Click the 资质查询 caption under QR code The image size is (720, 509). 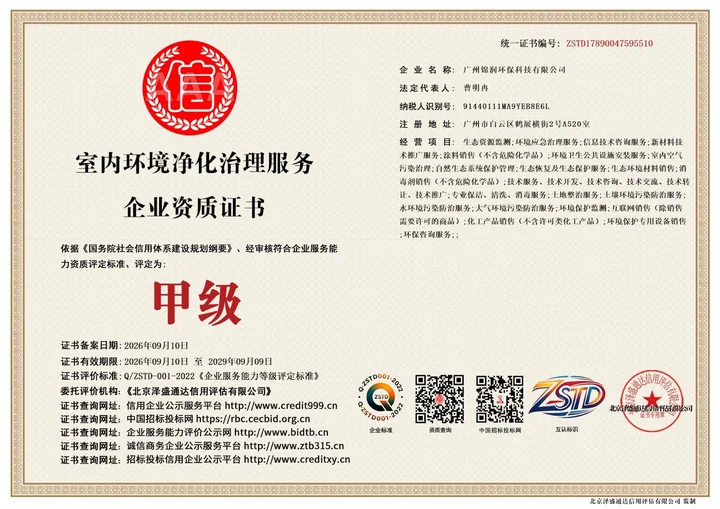(x=440, y=430)
